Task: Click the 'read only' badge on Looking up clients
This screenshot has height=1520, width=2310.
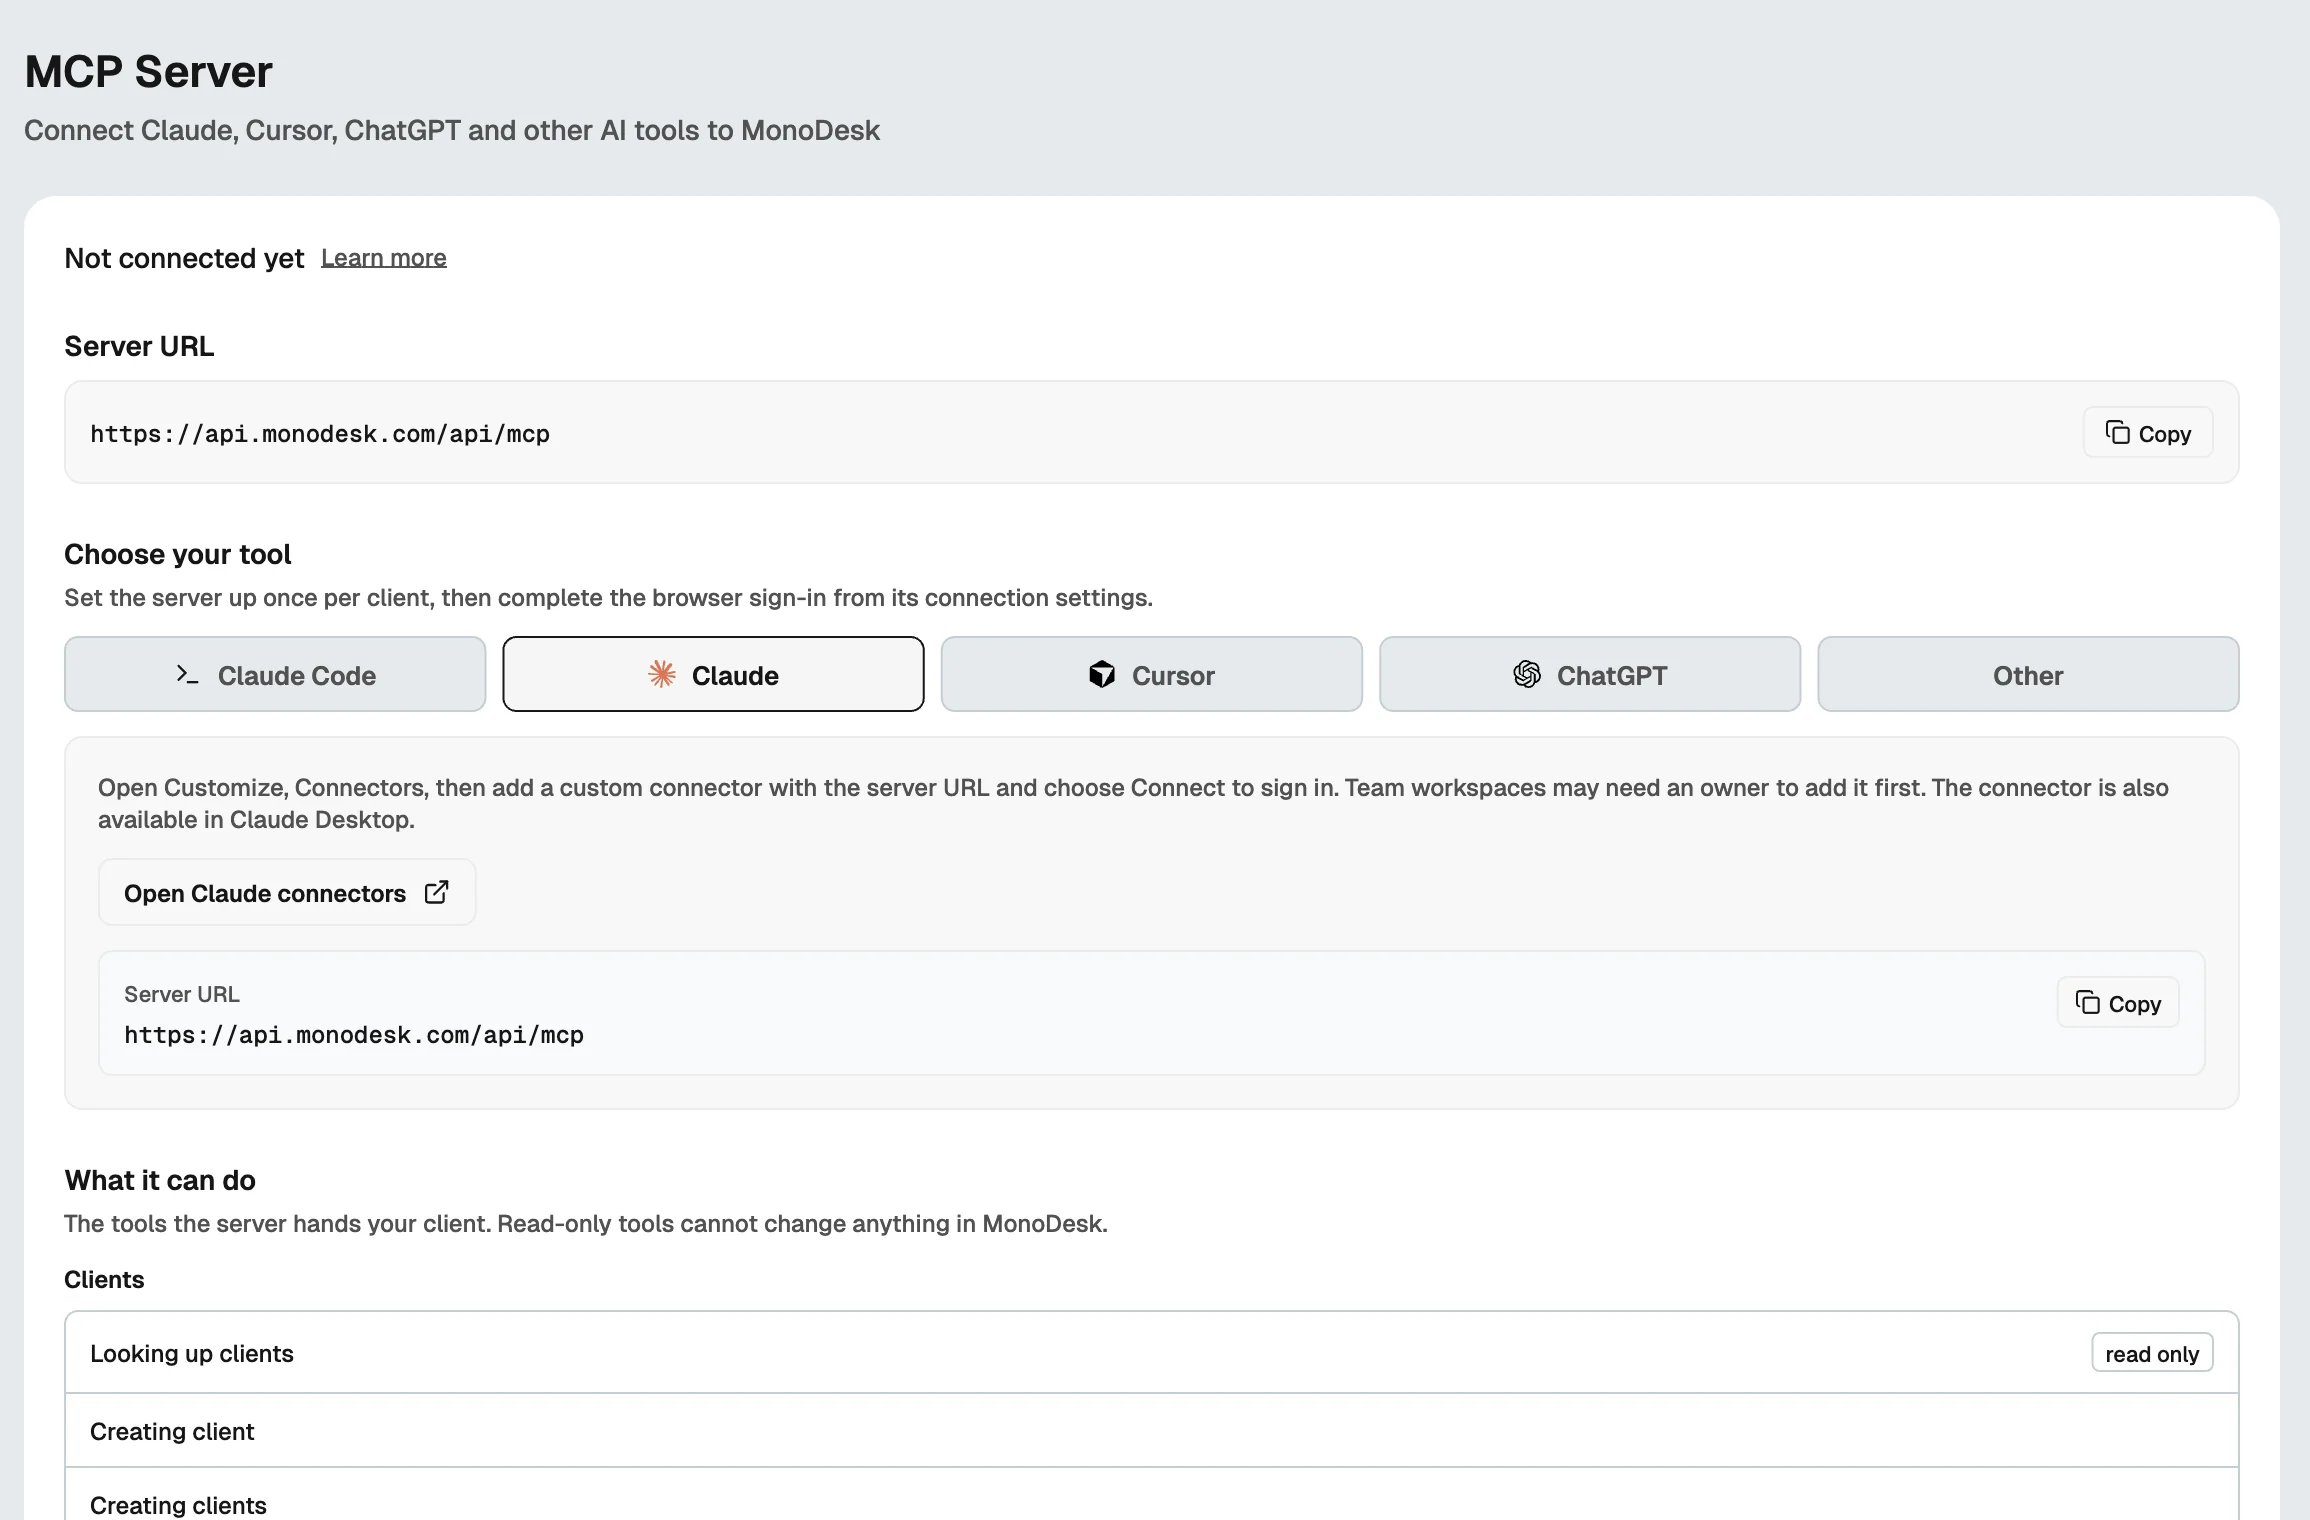Action: (2152, 1353)
